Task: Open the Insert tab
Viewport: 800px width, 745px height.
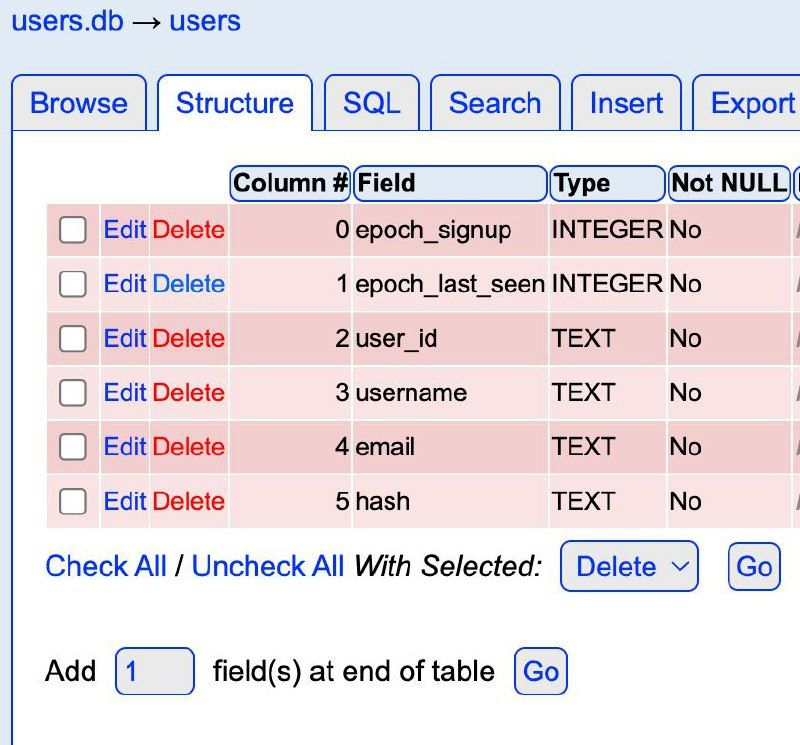Action: 626,104
